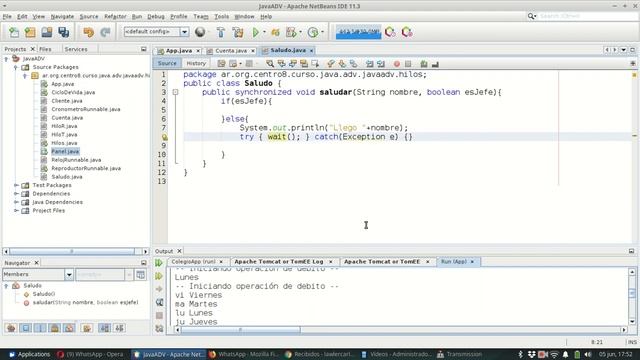Collapse the Source Packages node
The height and width of the screenshot is (360, 640).
pos(16,67)
